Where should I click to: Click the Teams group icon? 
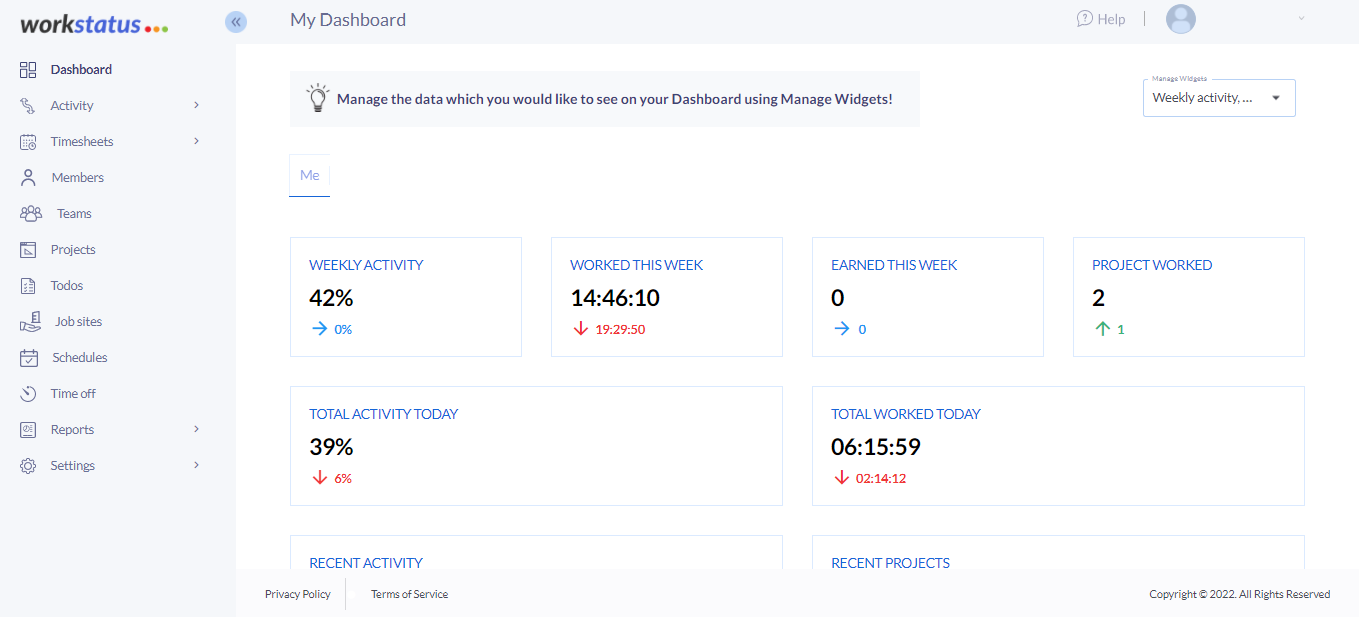(x=31, y=213)
